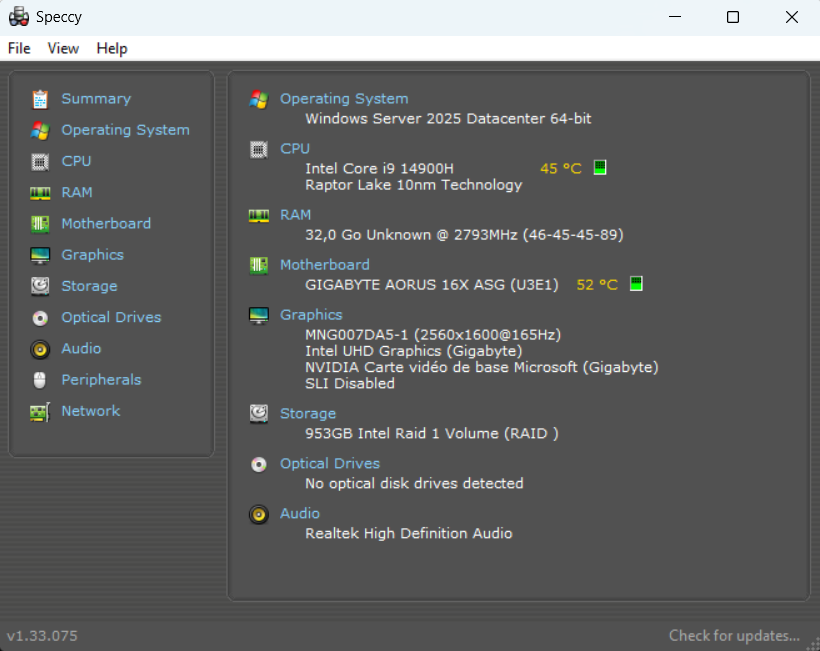Image resolution: width=820 pixels, height=651 pixels.
Task: Click the Audio speaker icon in sidebar
Action: click(x=40, y=349)
